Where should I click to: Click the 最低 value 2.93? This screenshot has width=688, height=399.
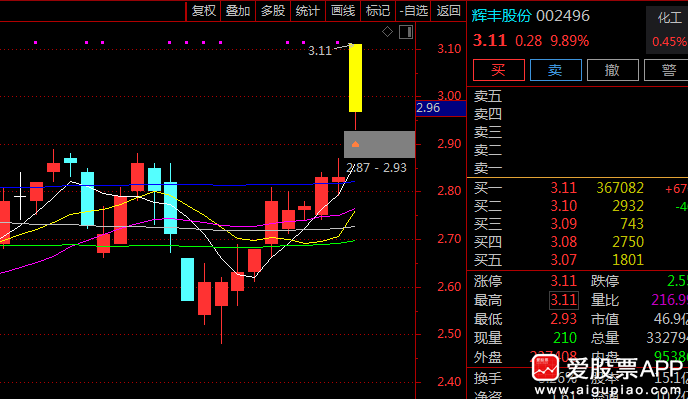[x=563, y=319]
